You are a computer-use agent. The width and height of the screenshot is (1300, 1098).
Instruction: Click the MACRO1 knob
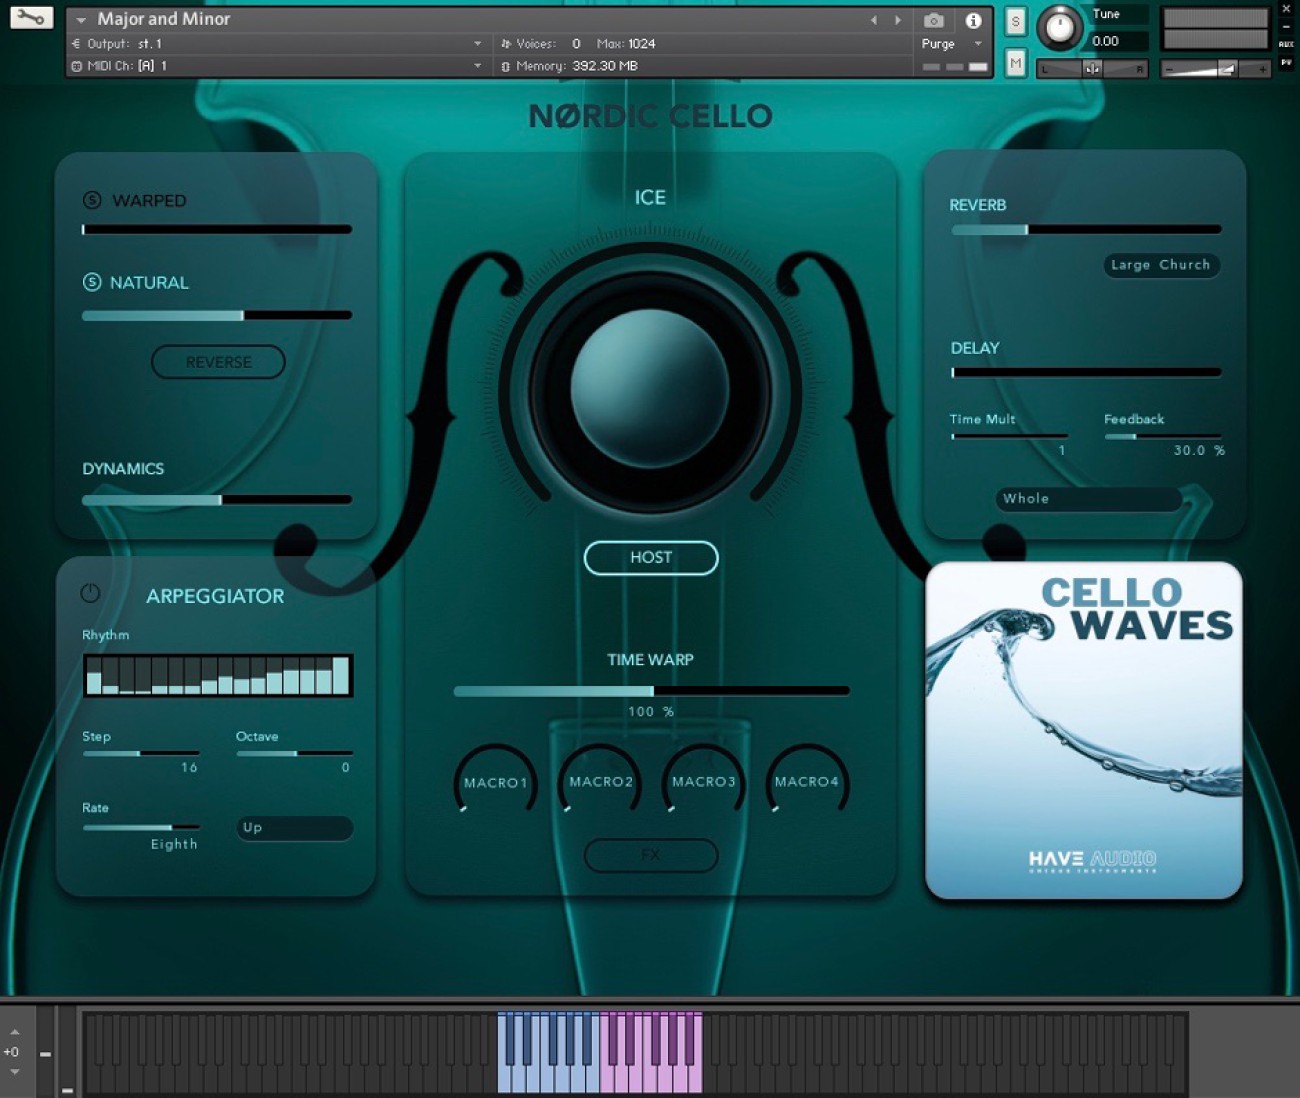tap(494, 782)
